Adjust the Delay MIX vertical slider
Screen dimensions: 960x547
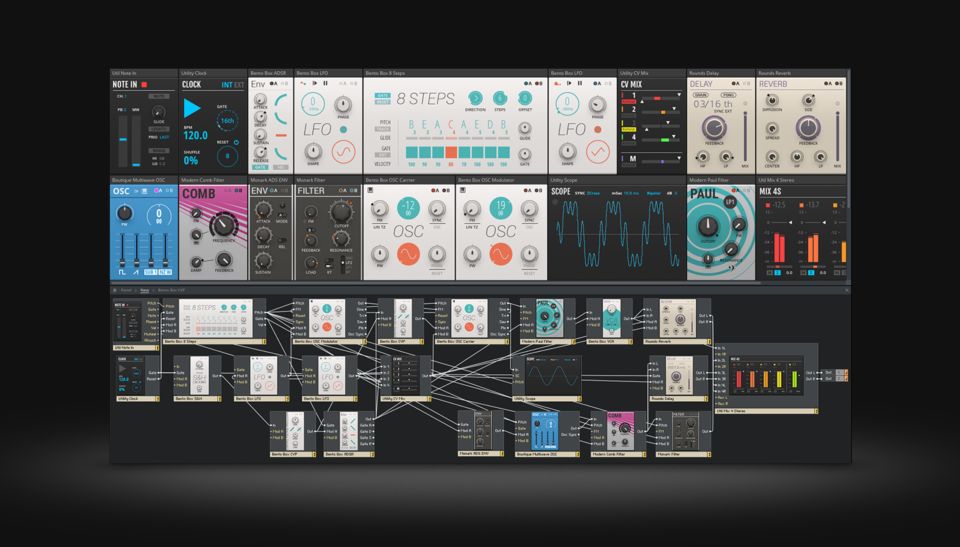coord(743,137)
